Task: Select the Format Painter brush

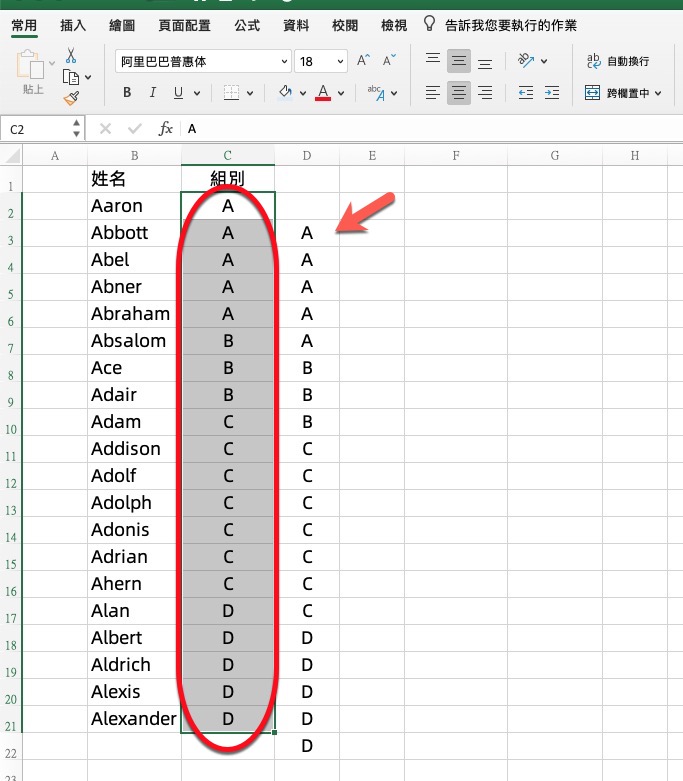Action: tap(71, 98)
